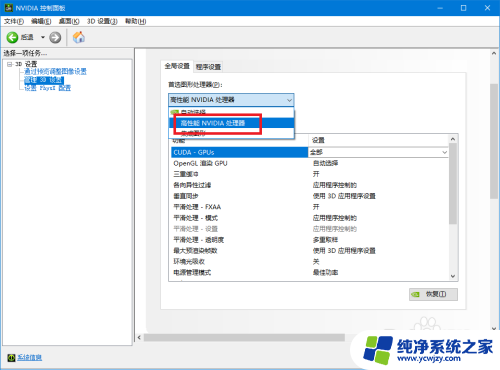Screen dimensions: 500x370
Task: Open the 桌面(K) menu
Action: pos(69,21)
